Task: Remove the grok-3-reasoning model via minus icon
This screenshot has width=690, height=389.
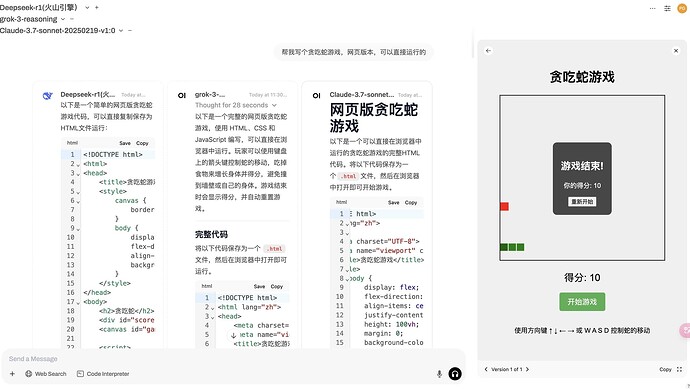Action: 72,19
